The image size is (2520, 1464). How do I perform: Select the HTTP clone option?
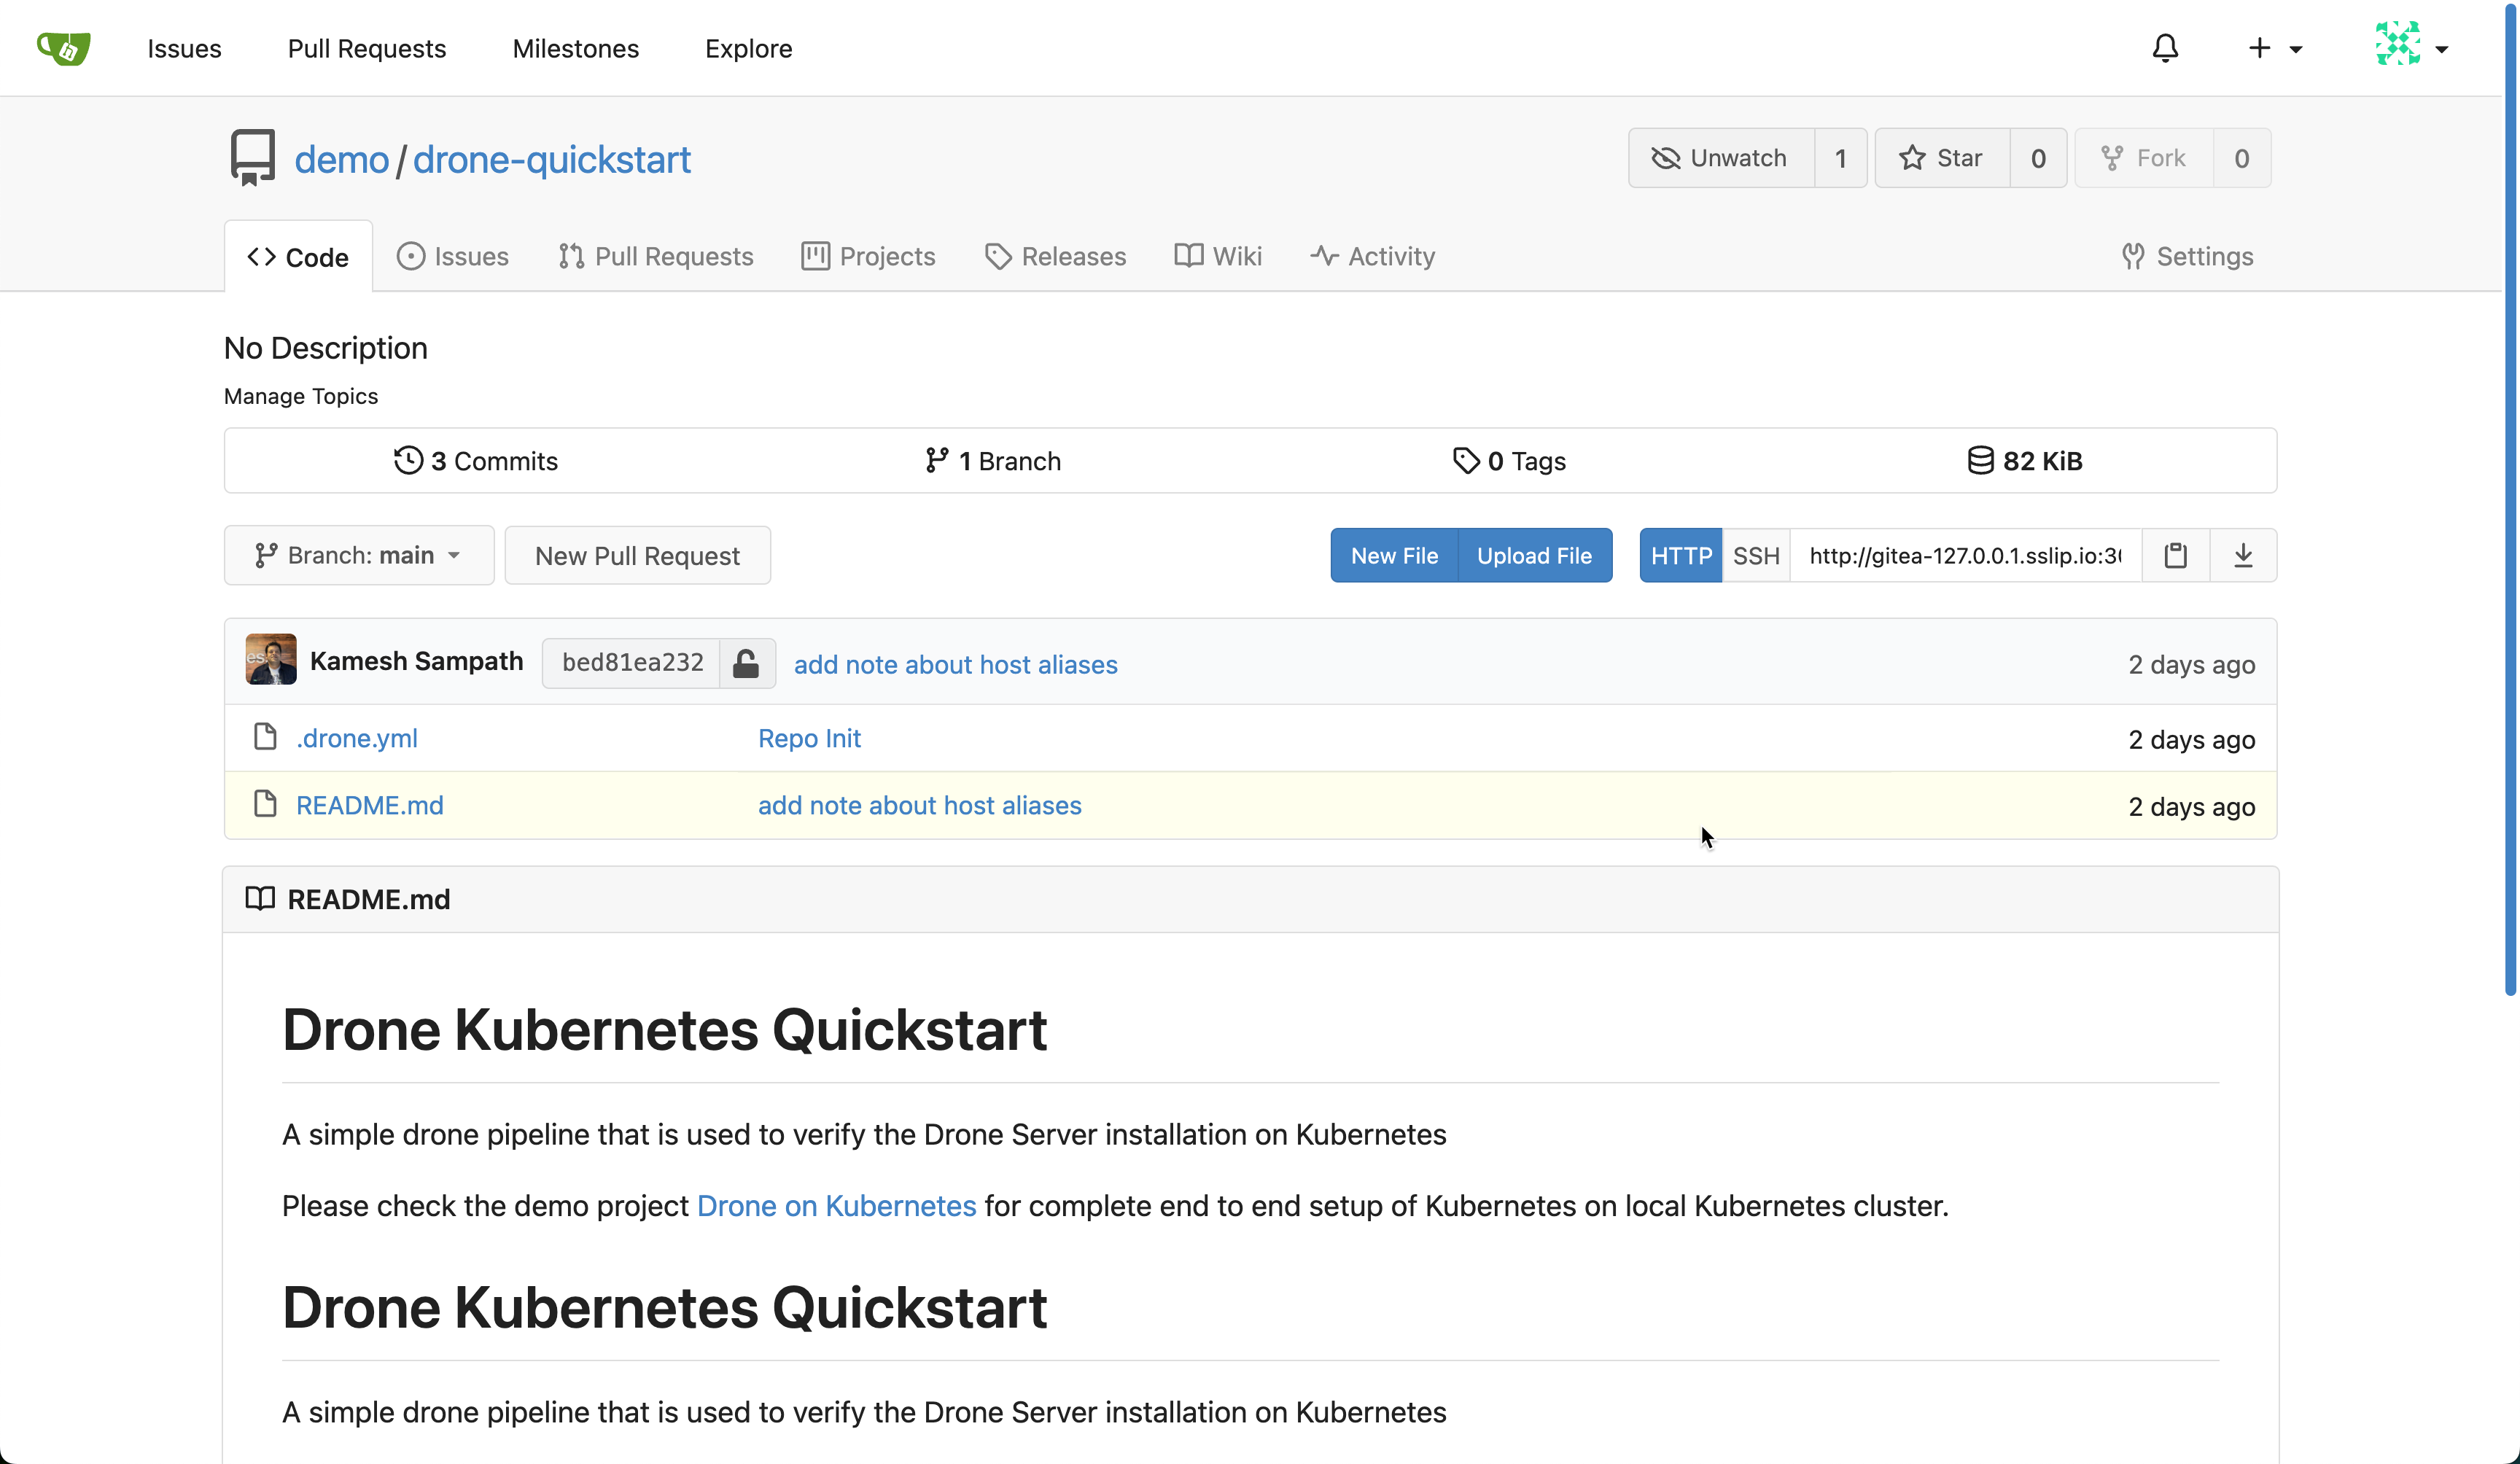point(1681,555)
